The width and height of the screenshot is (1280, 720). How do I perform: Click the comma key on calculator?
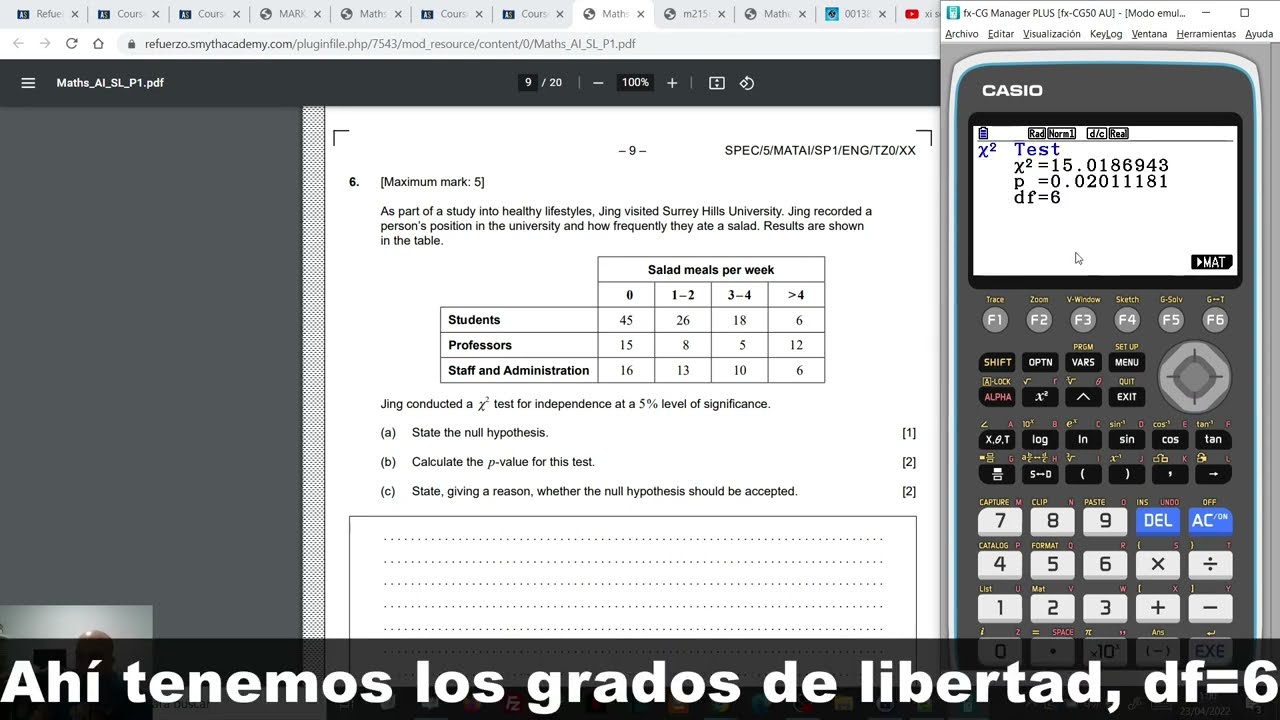1170,474
